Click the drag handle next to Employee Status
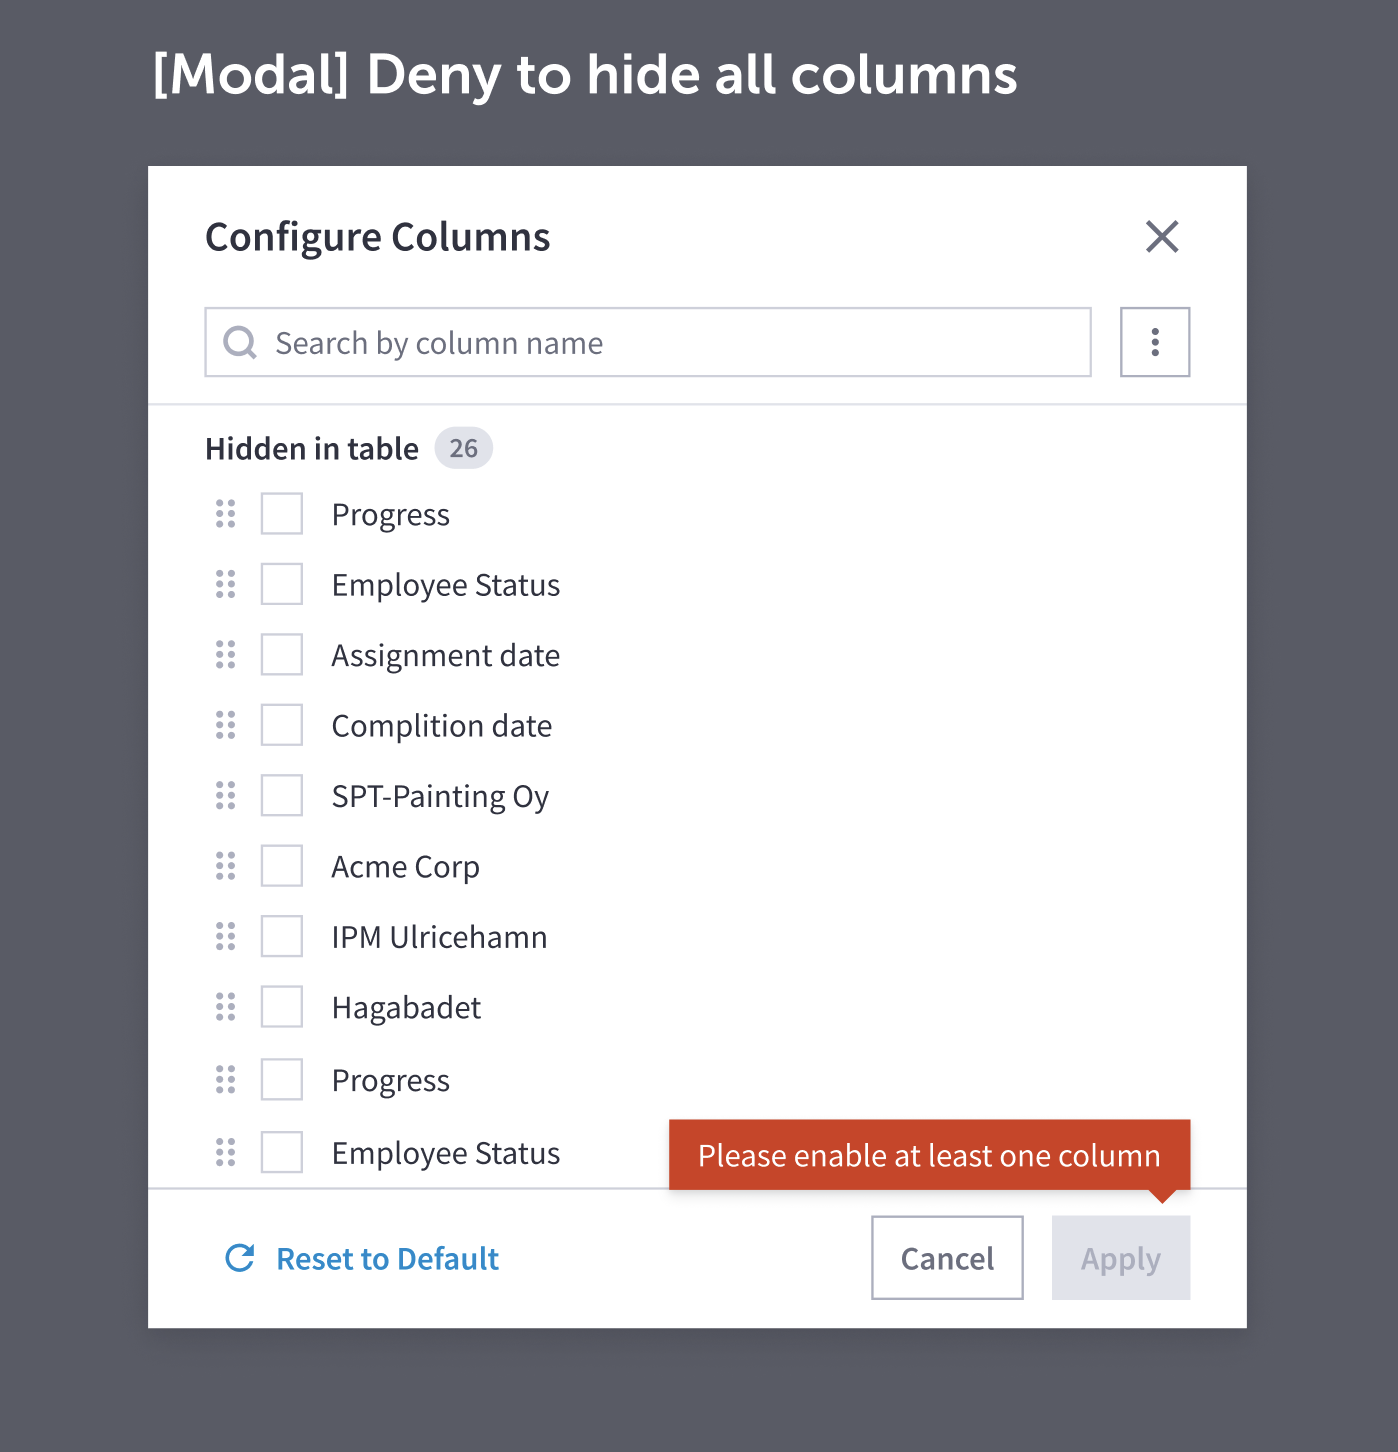This screenshot has height=1452, width=1398. click(224, 584)
